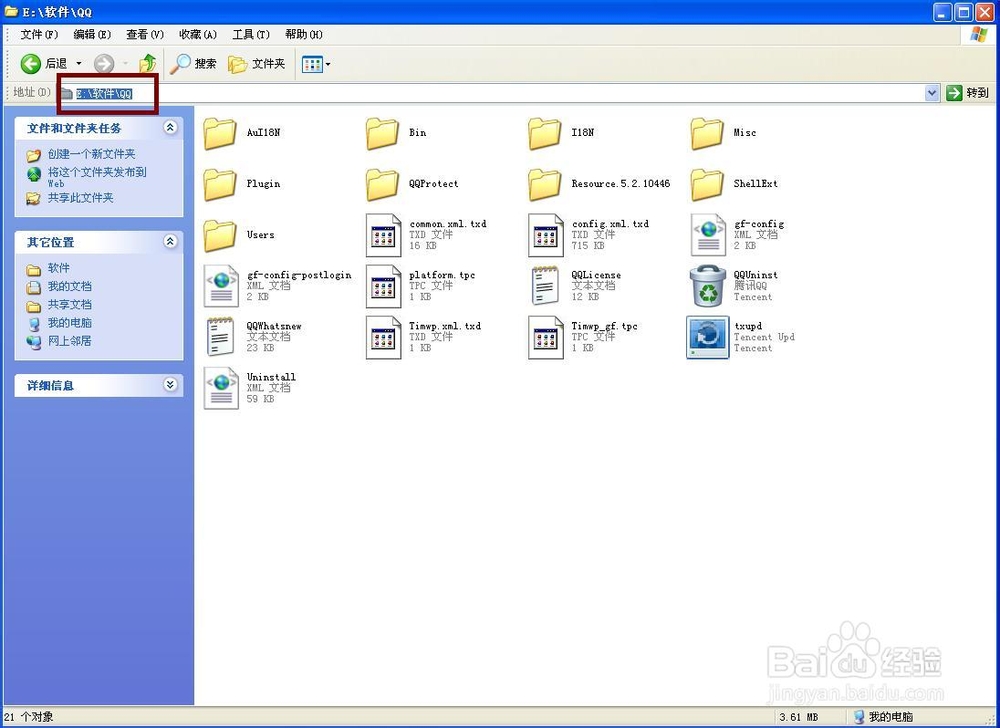Click the Windows flag logo
The width and height of the screenshot is (1000, 728).
(x=979, y=35)
